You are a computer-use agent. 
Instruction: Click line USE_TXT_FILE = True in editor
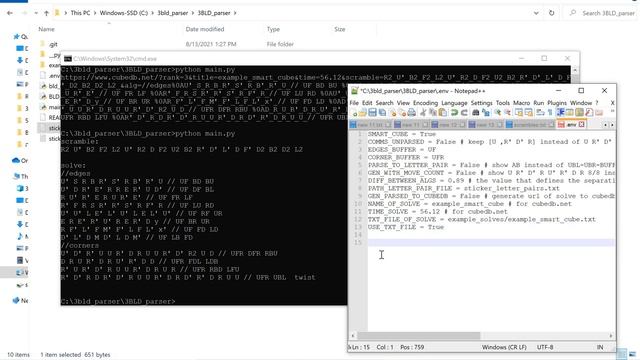click(406, 227)
